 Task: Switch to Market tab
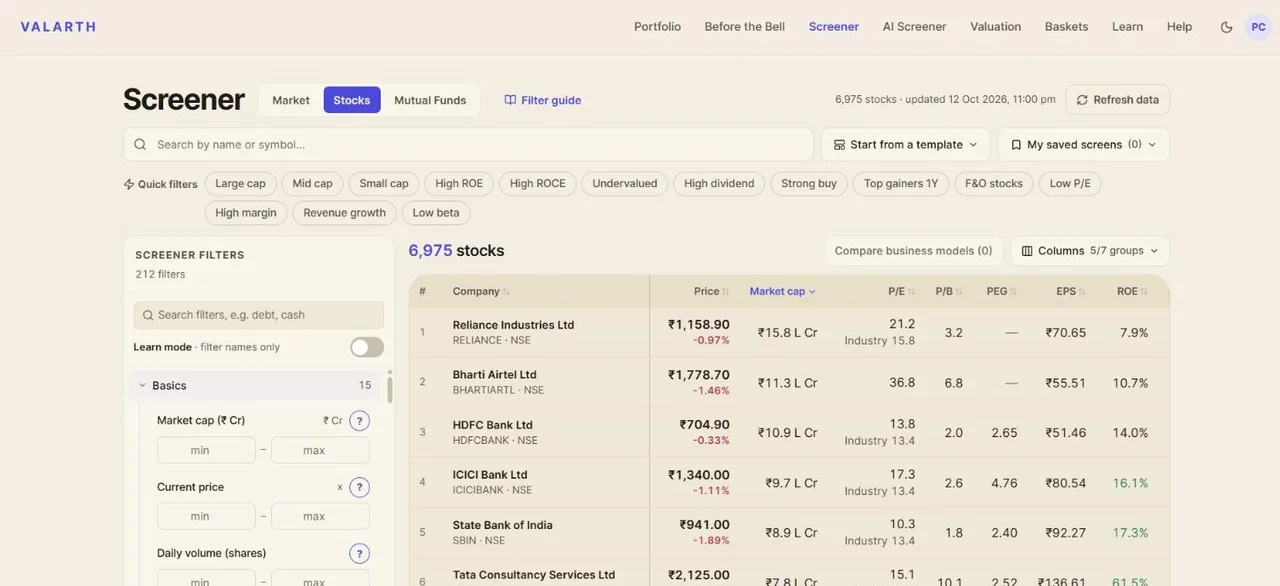tap(291, 100)
